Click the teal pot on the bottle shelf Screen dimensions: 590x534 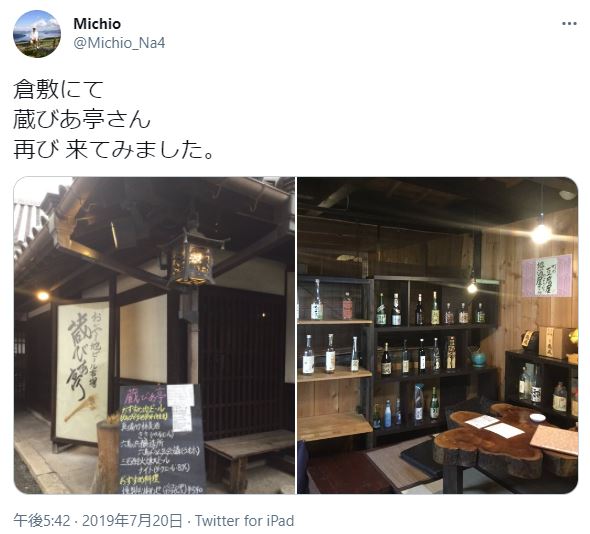pyautogui.click(x=479, y=359)
